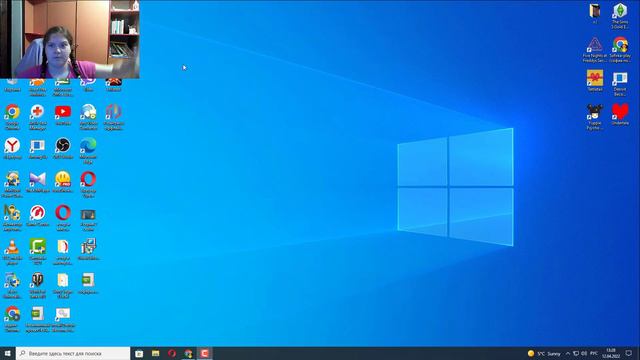
Task: Switch the РУС input language indicator
Action: (x=594, y=353)
